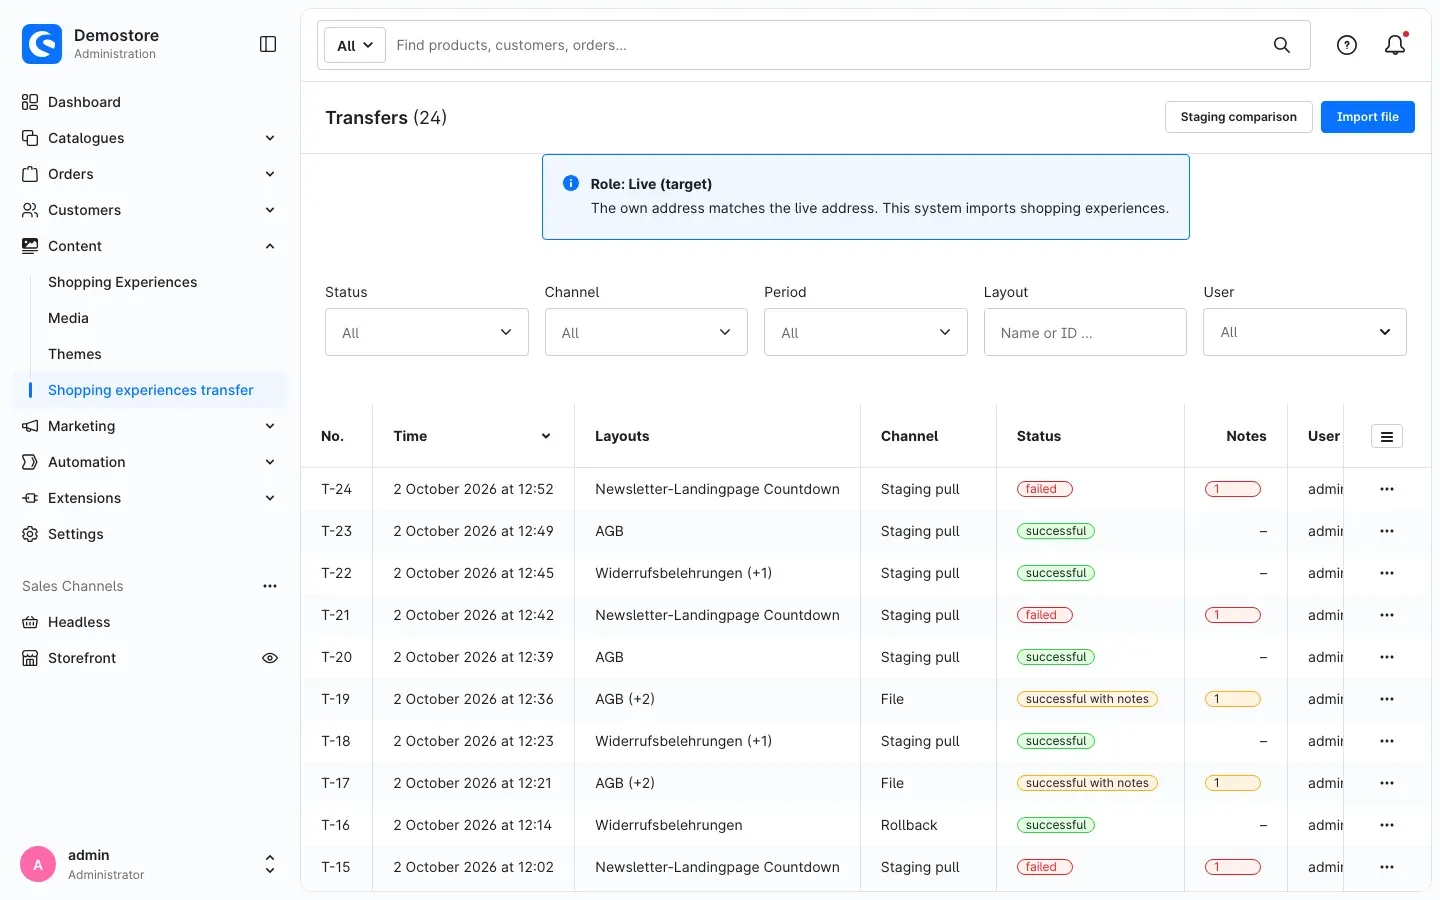Click the info icon in role banner
This screenshot has width=1440, height=900.
(571, 183)
